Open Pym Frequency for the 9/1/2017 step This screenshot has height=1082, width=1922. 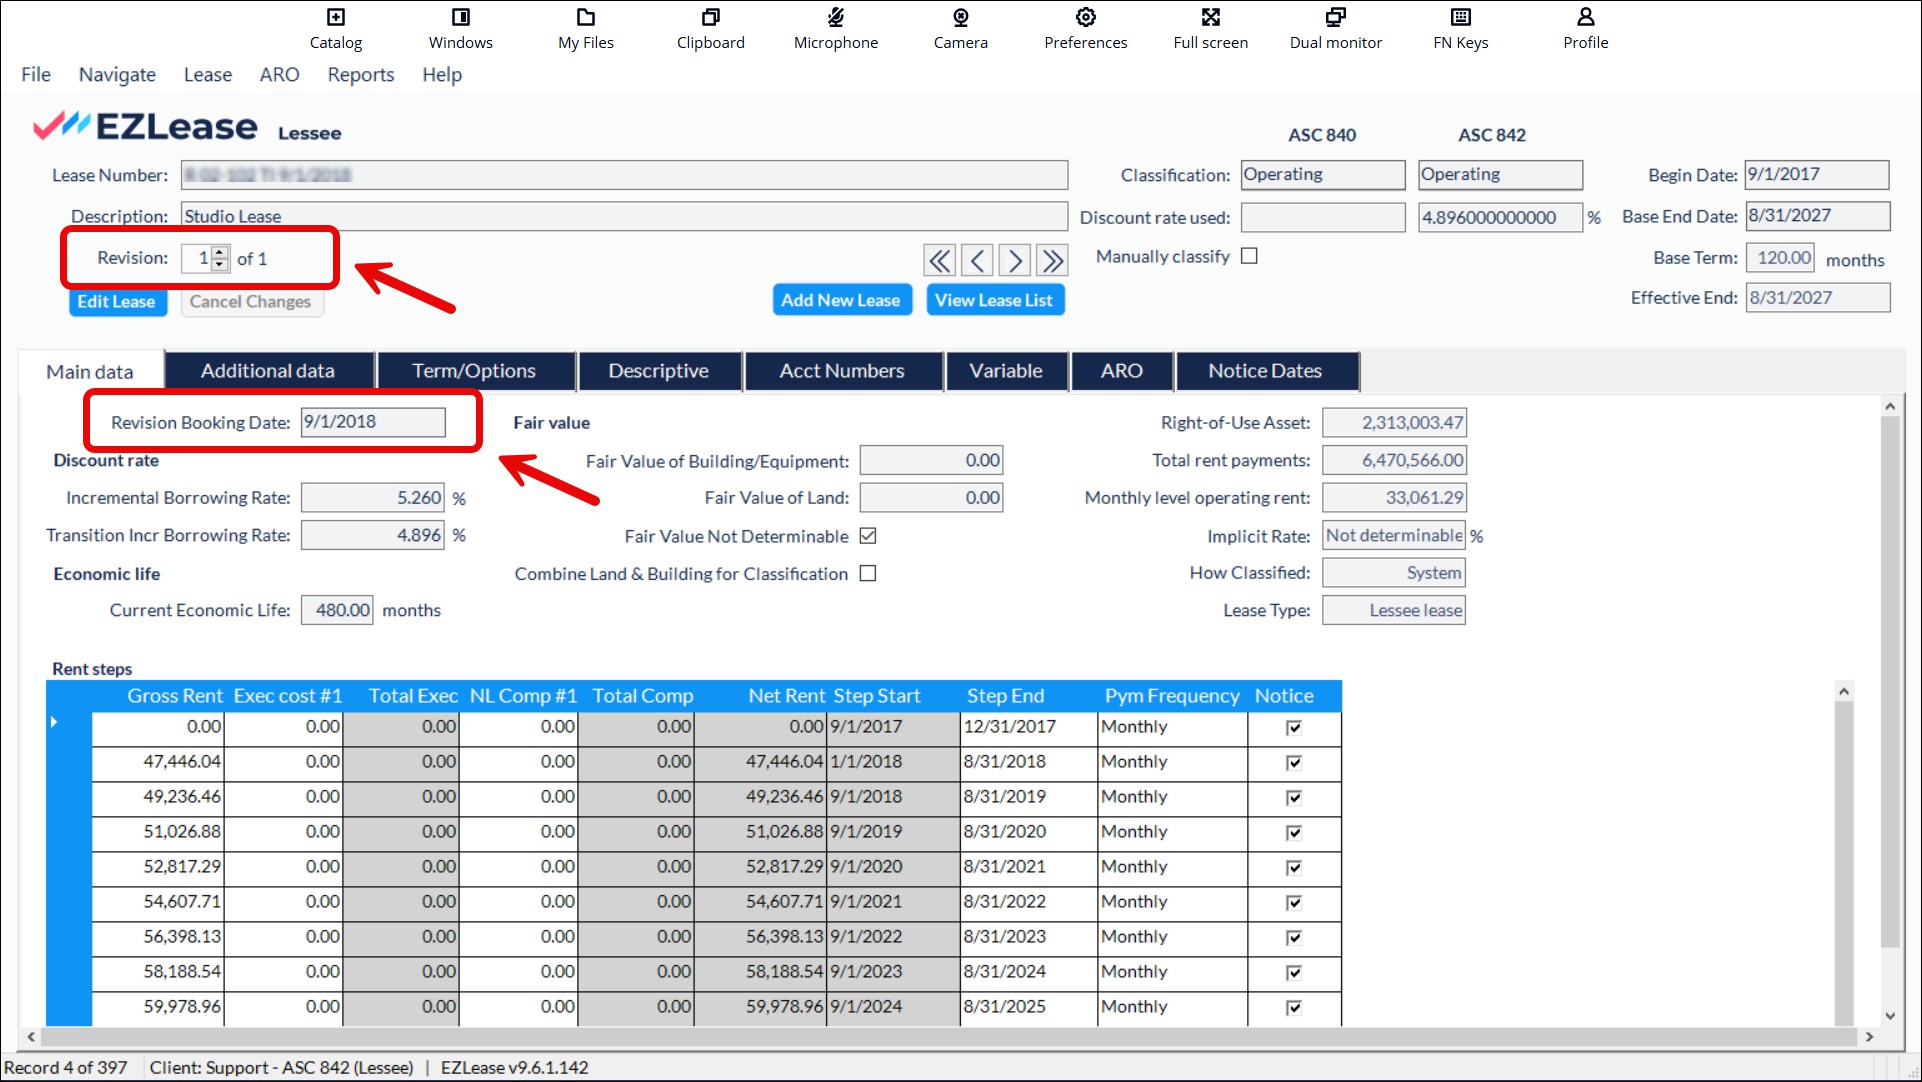(x=1172, y=727)
